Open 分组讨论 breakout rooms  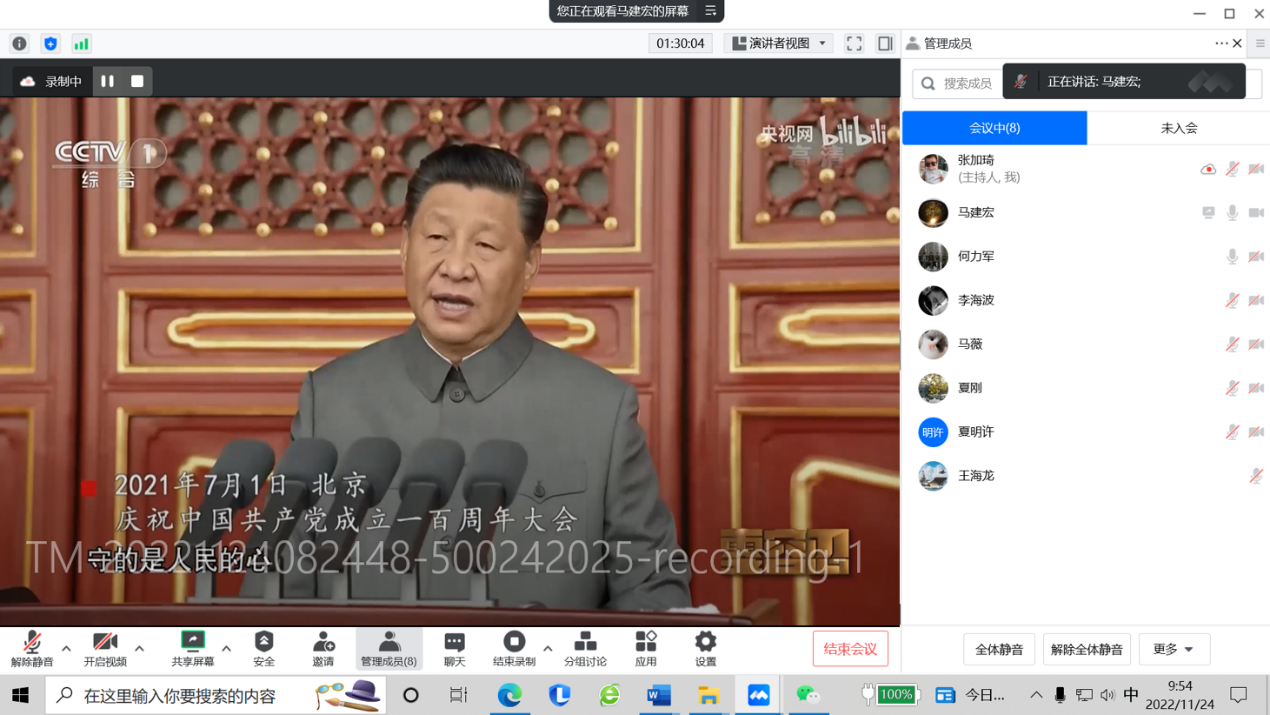[585, 648]
